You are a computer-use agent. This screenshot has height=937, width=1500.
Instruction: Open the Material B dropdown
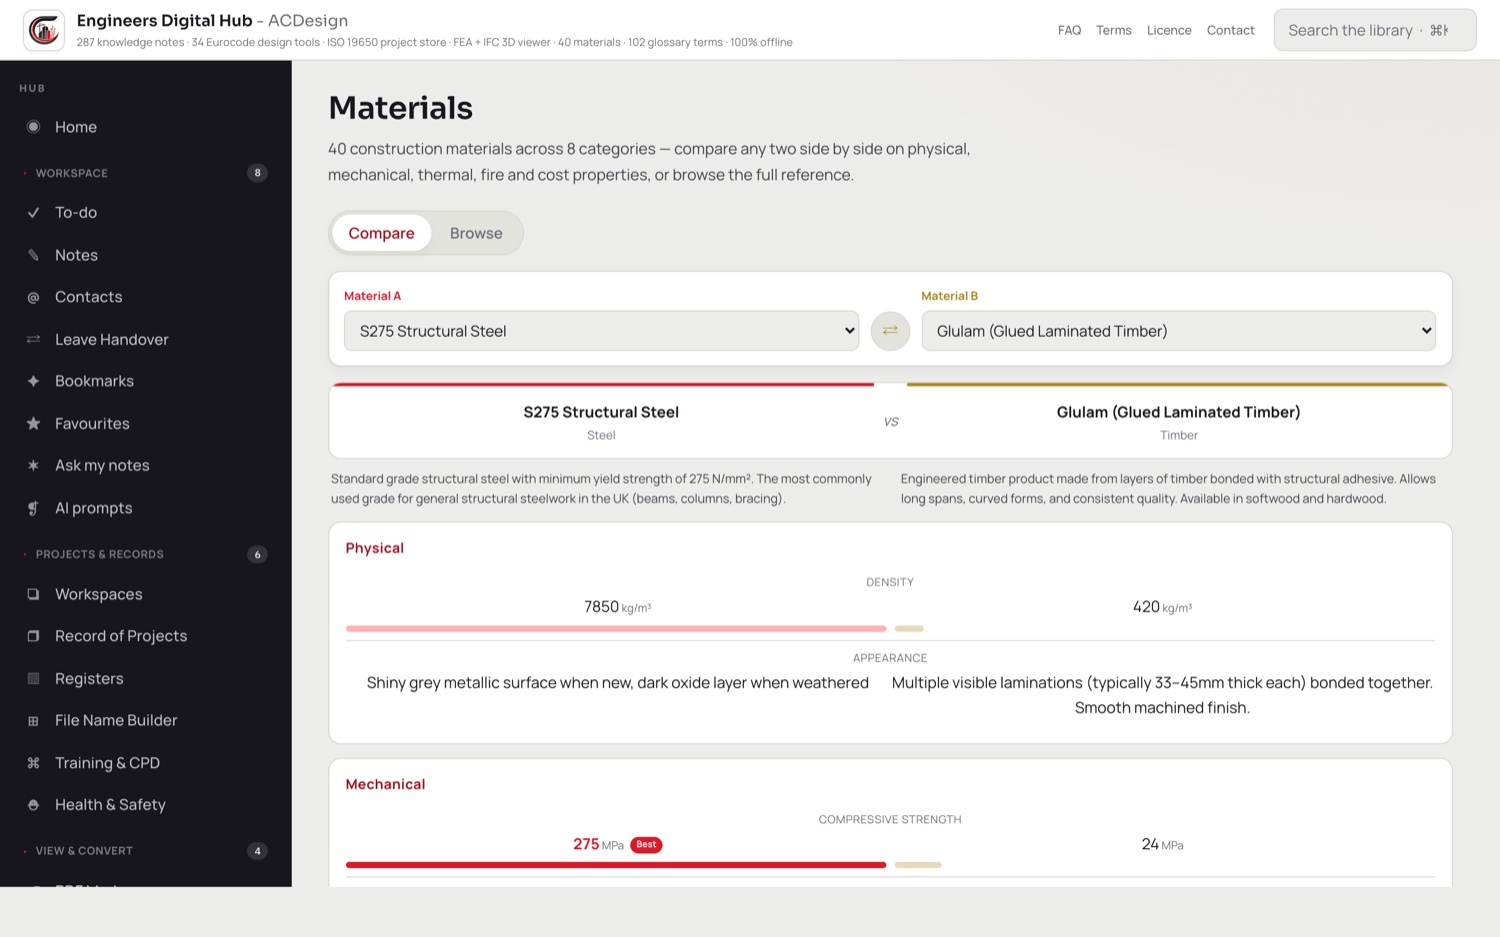(1178, 331)
